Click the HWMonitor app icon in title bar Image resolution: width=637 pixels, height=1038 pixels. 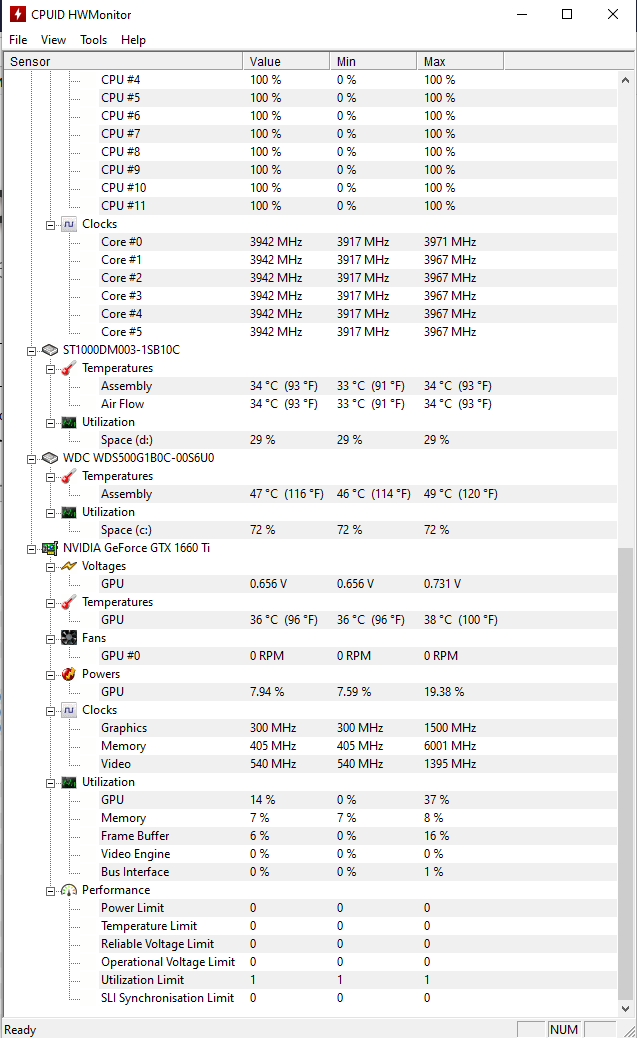pyautogui.click(x=17, y=15)
